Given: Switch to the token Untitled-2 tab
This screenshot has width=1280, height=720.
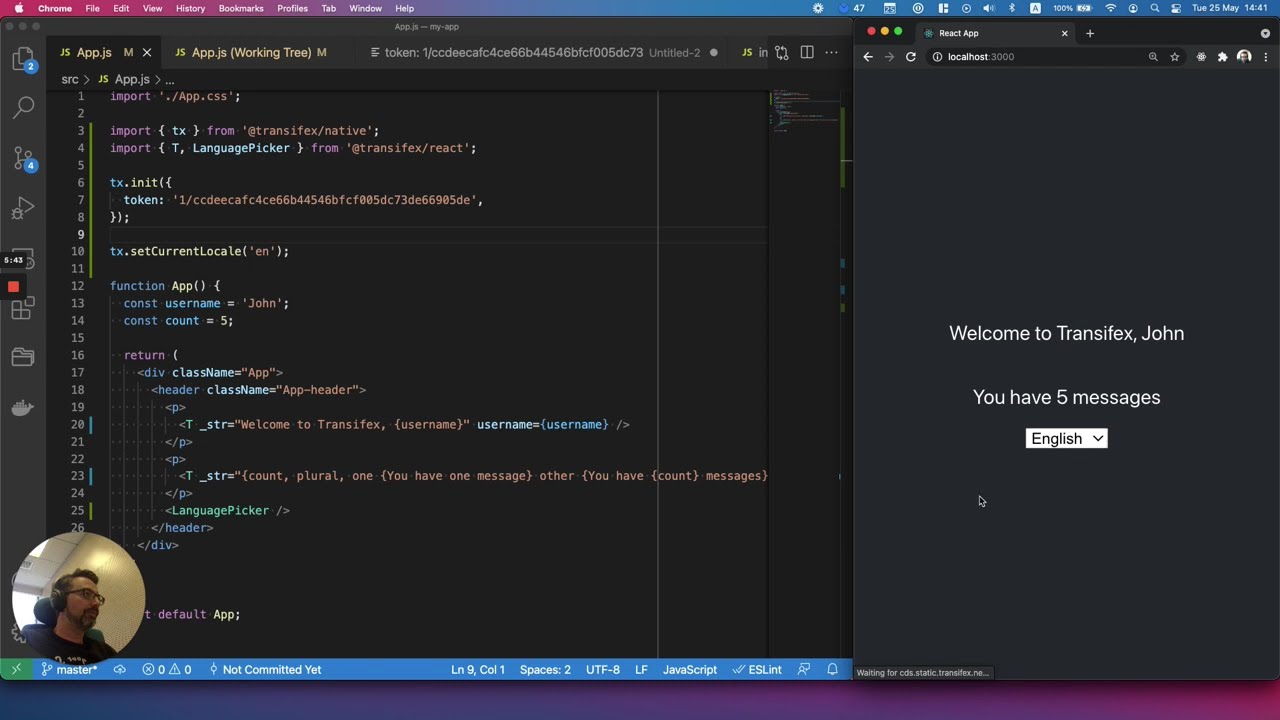Looking at the screenshot, I should 543,52.
